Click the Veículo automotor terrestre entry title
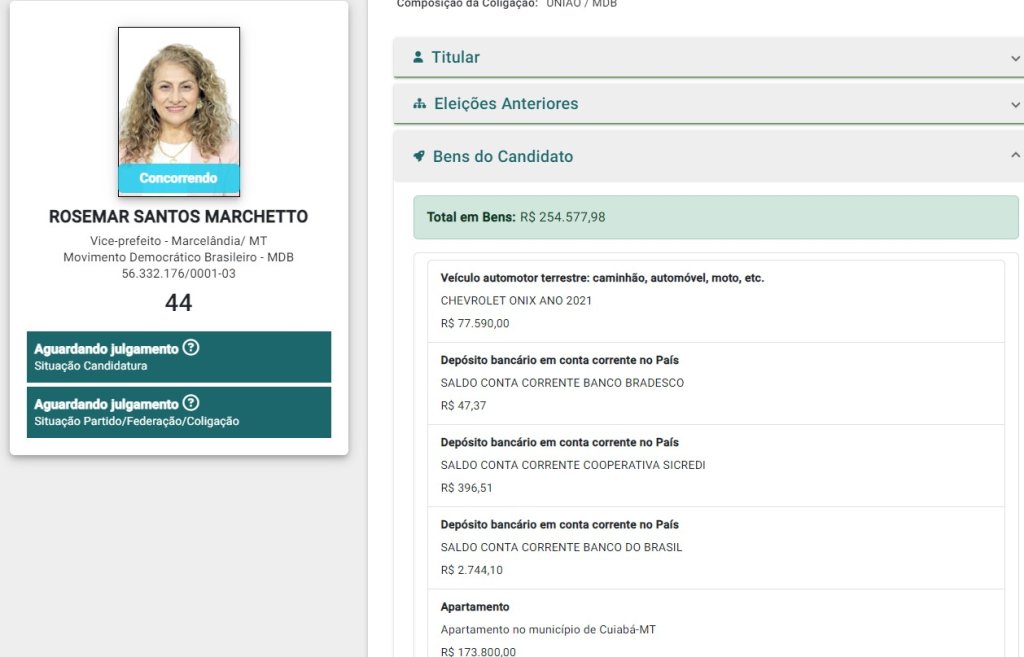Viewport: 1024px width, 657px height. [602, 278]
